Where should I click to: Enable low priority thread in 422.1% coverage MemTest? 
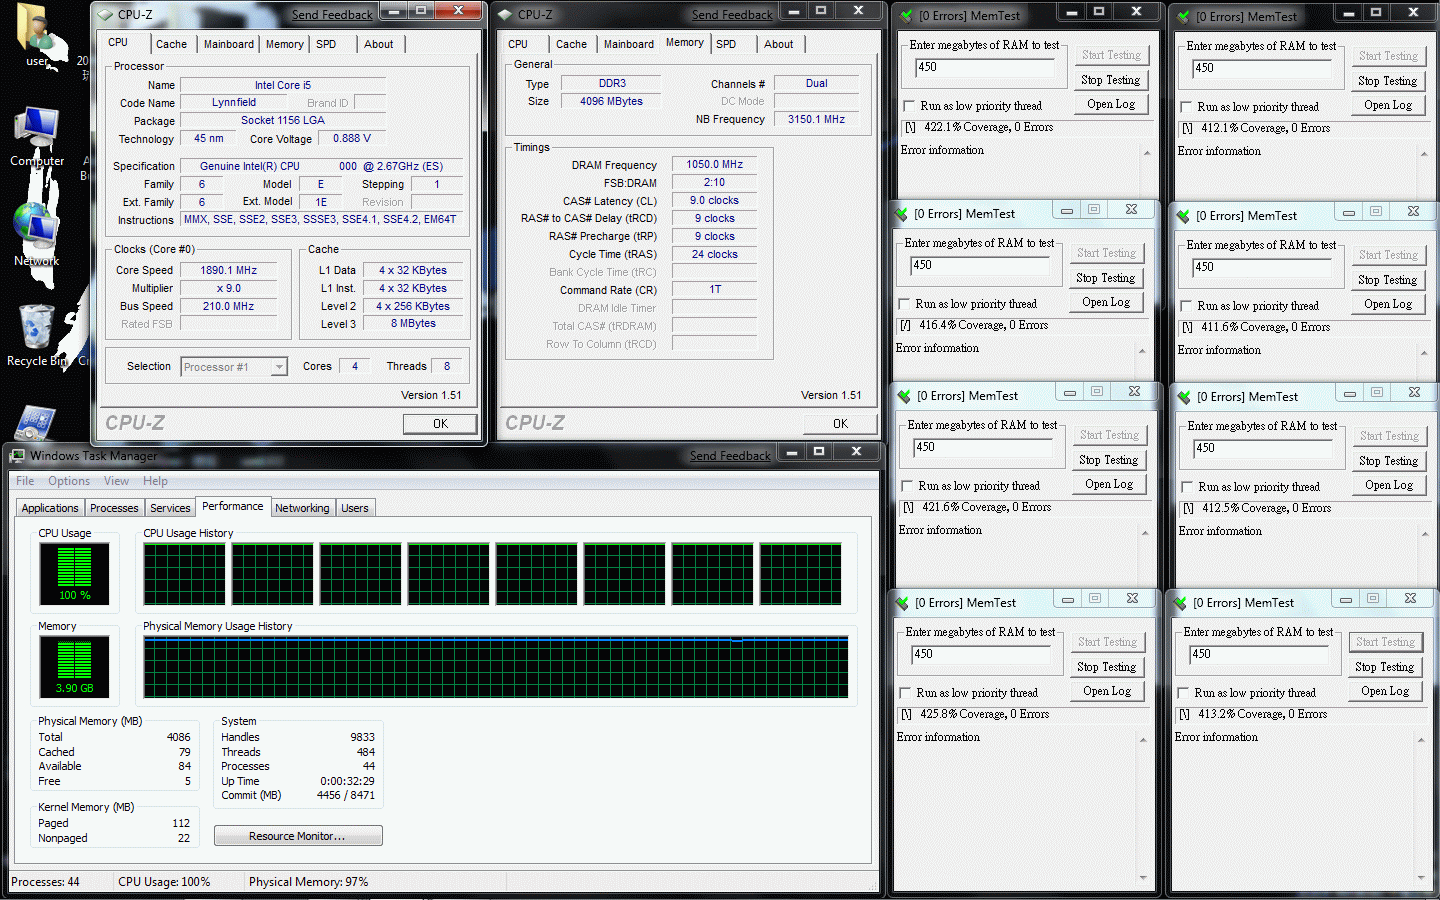point(909,106)
